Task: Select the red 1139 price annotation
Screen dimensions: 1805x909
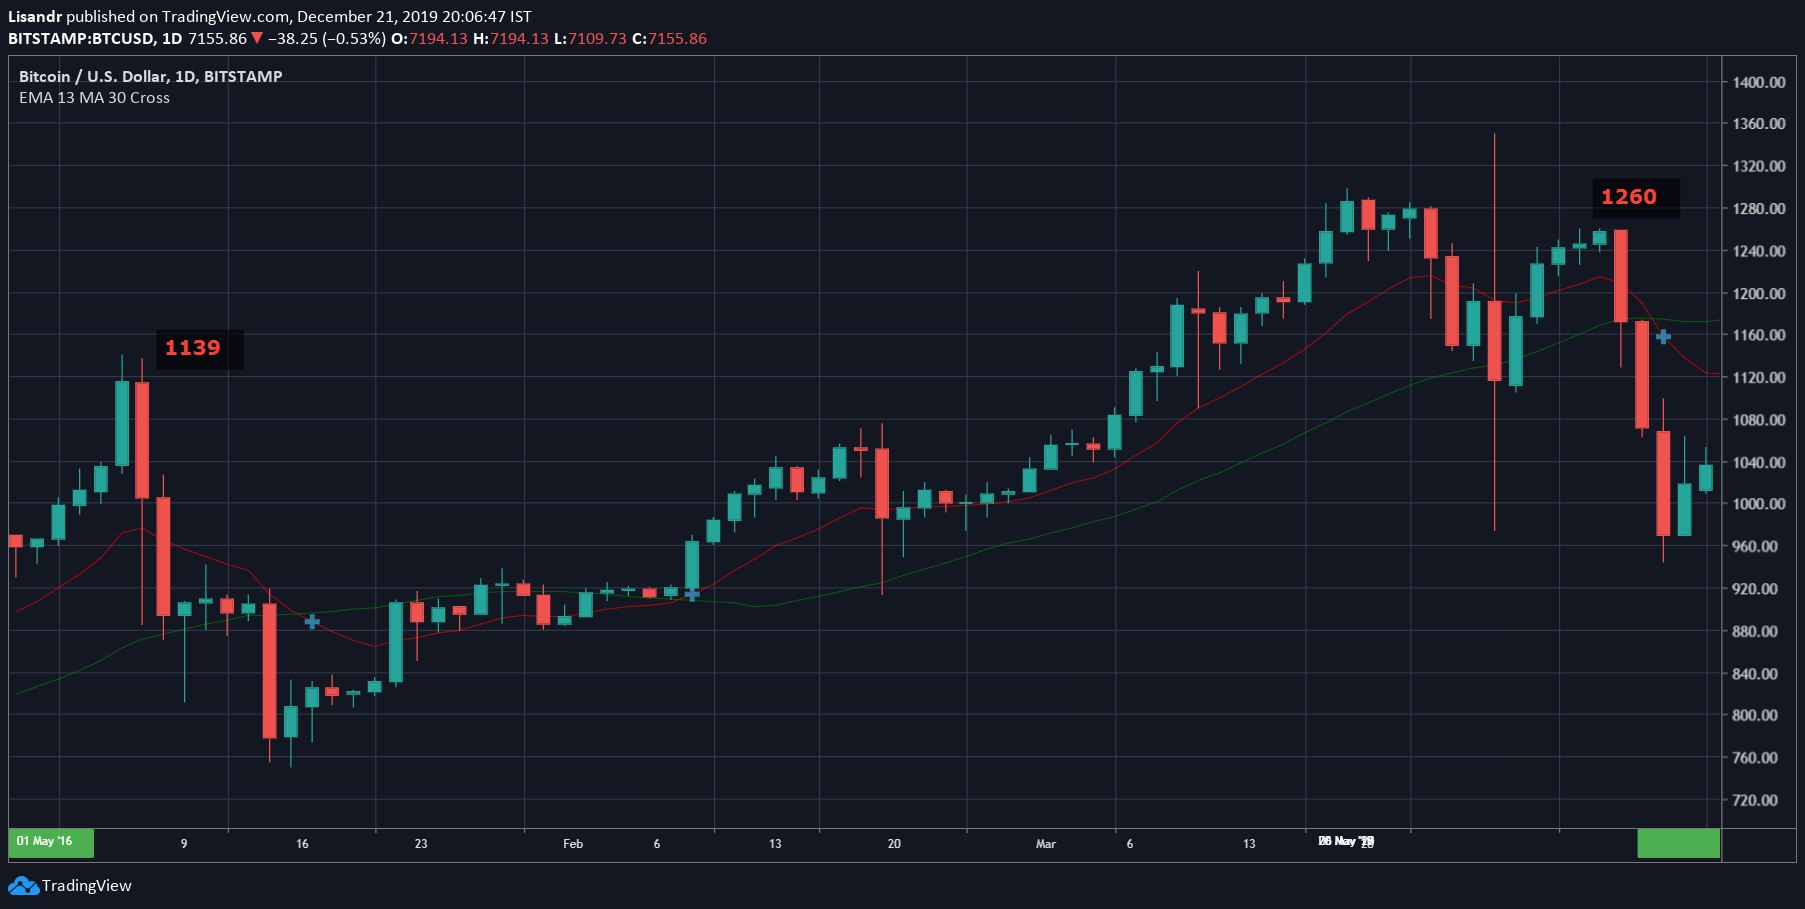Action: (193, 348)
